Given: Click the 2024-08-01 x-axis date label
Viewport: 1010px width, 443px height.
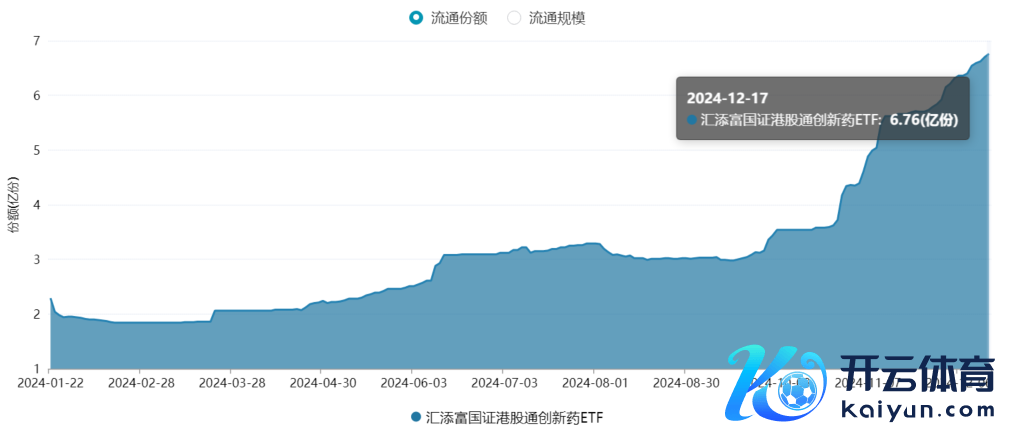Looking at the screenshot, I should click(593, 381).
